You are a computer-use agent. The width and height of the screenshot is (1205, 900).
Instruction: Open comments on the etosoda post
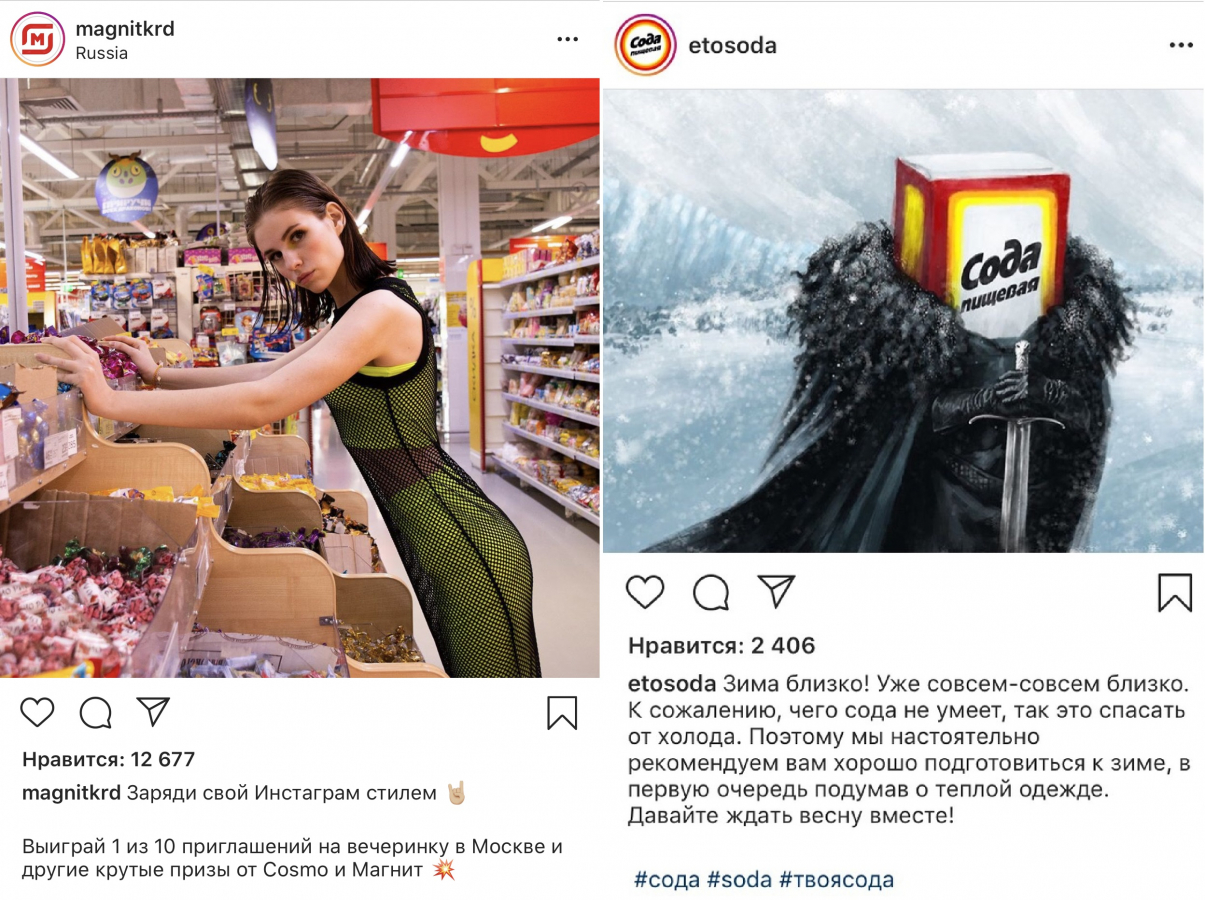point(711,593)
